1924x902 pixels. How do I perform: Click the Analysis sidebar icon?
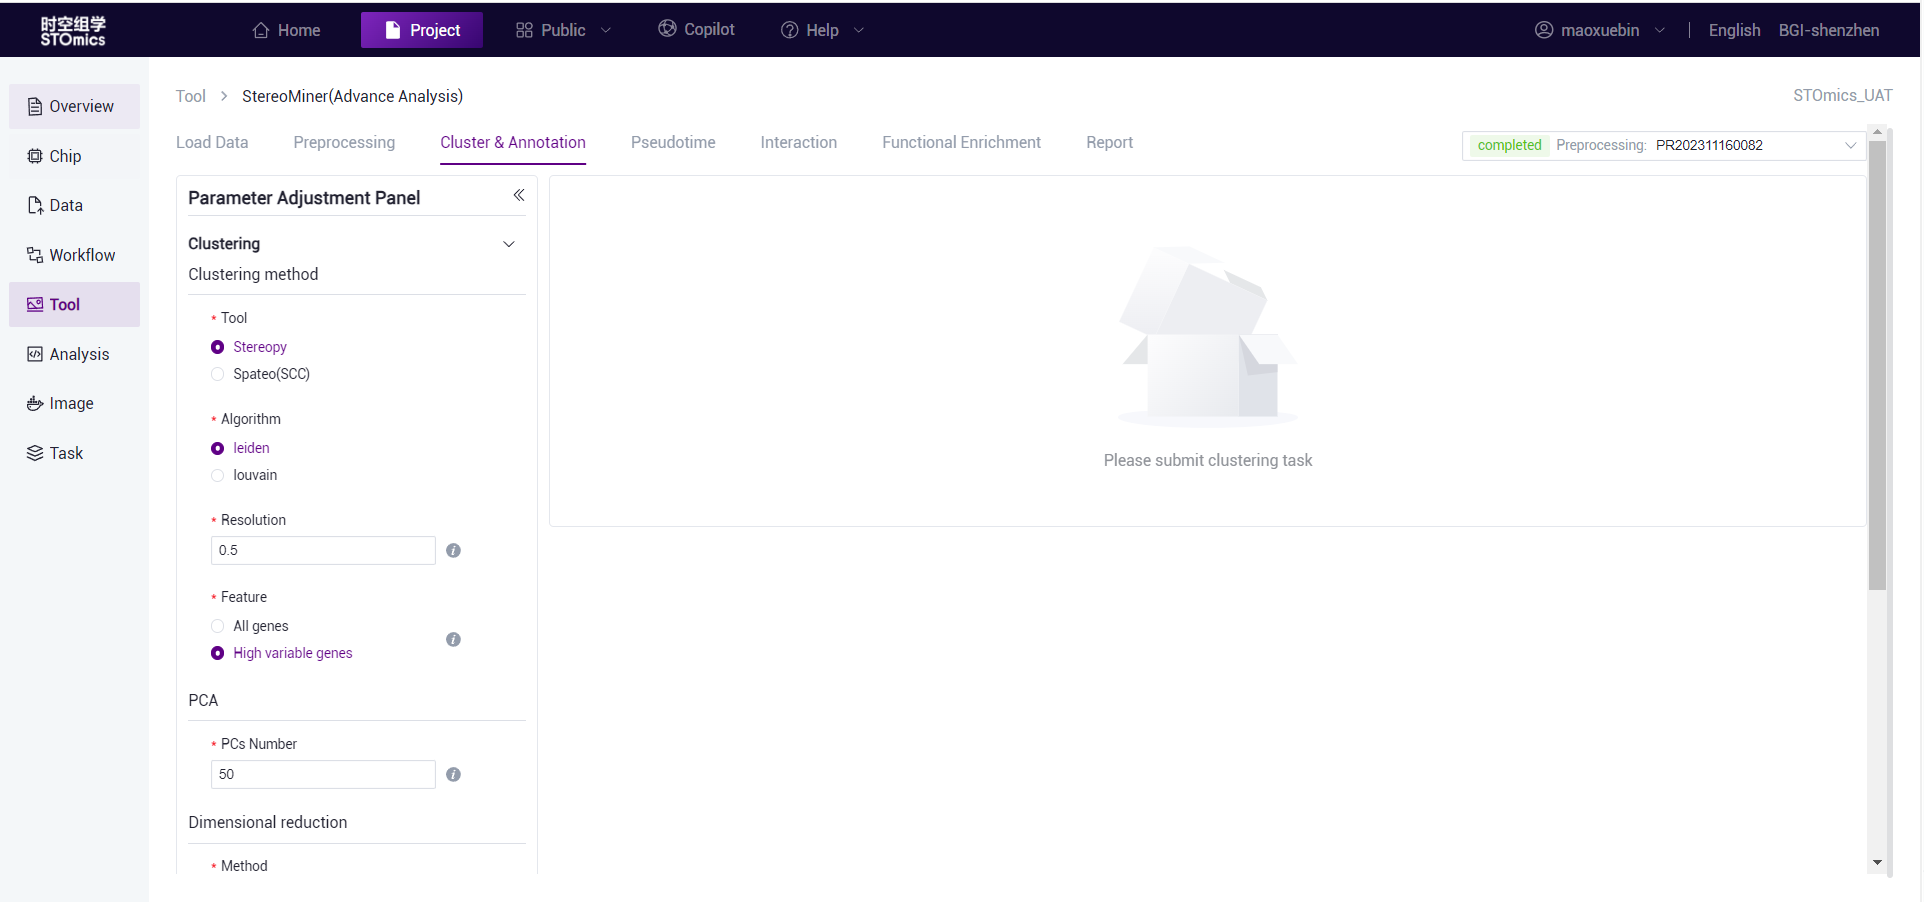click(x=35, y=354)
